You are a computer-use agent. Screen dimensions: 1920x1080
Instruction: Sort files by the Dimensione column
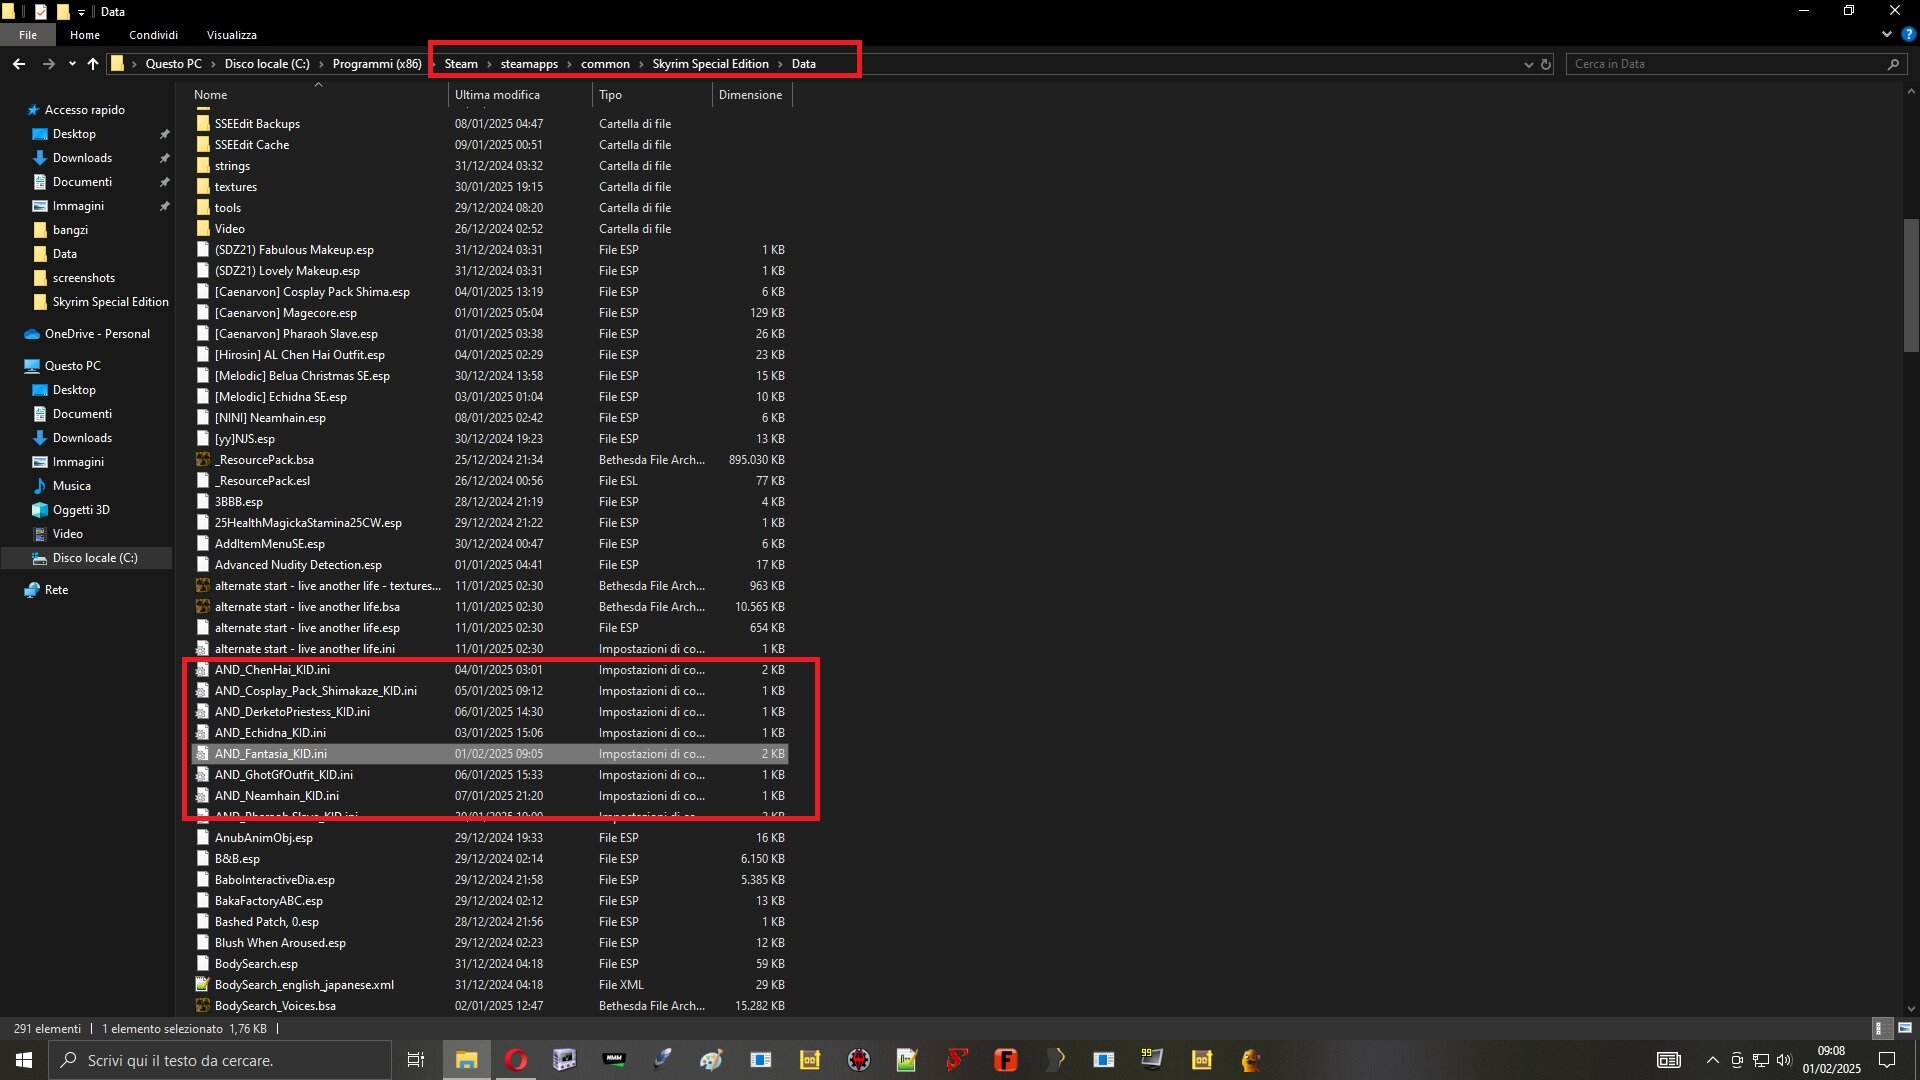click(752, 95)
